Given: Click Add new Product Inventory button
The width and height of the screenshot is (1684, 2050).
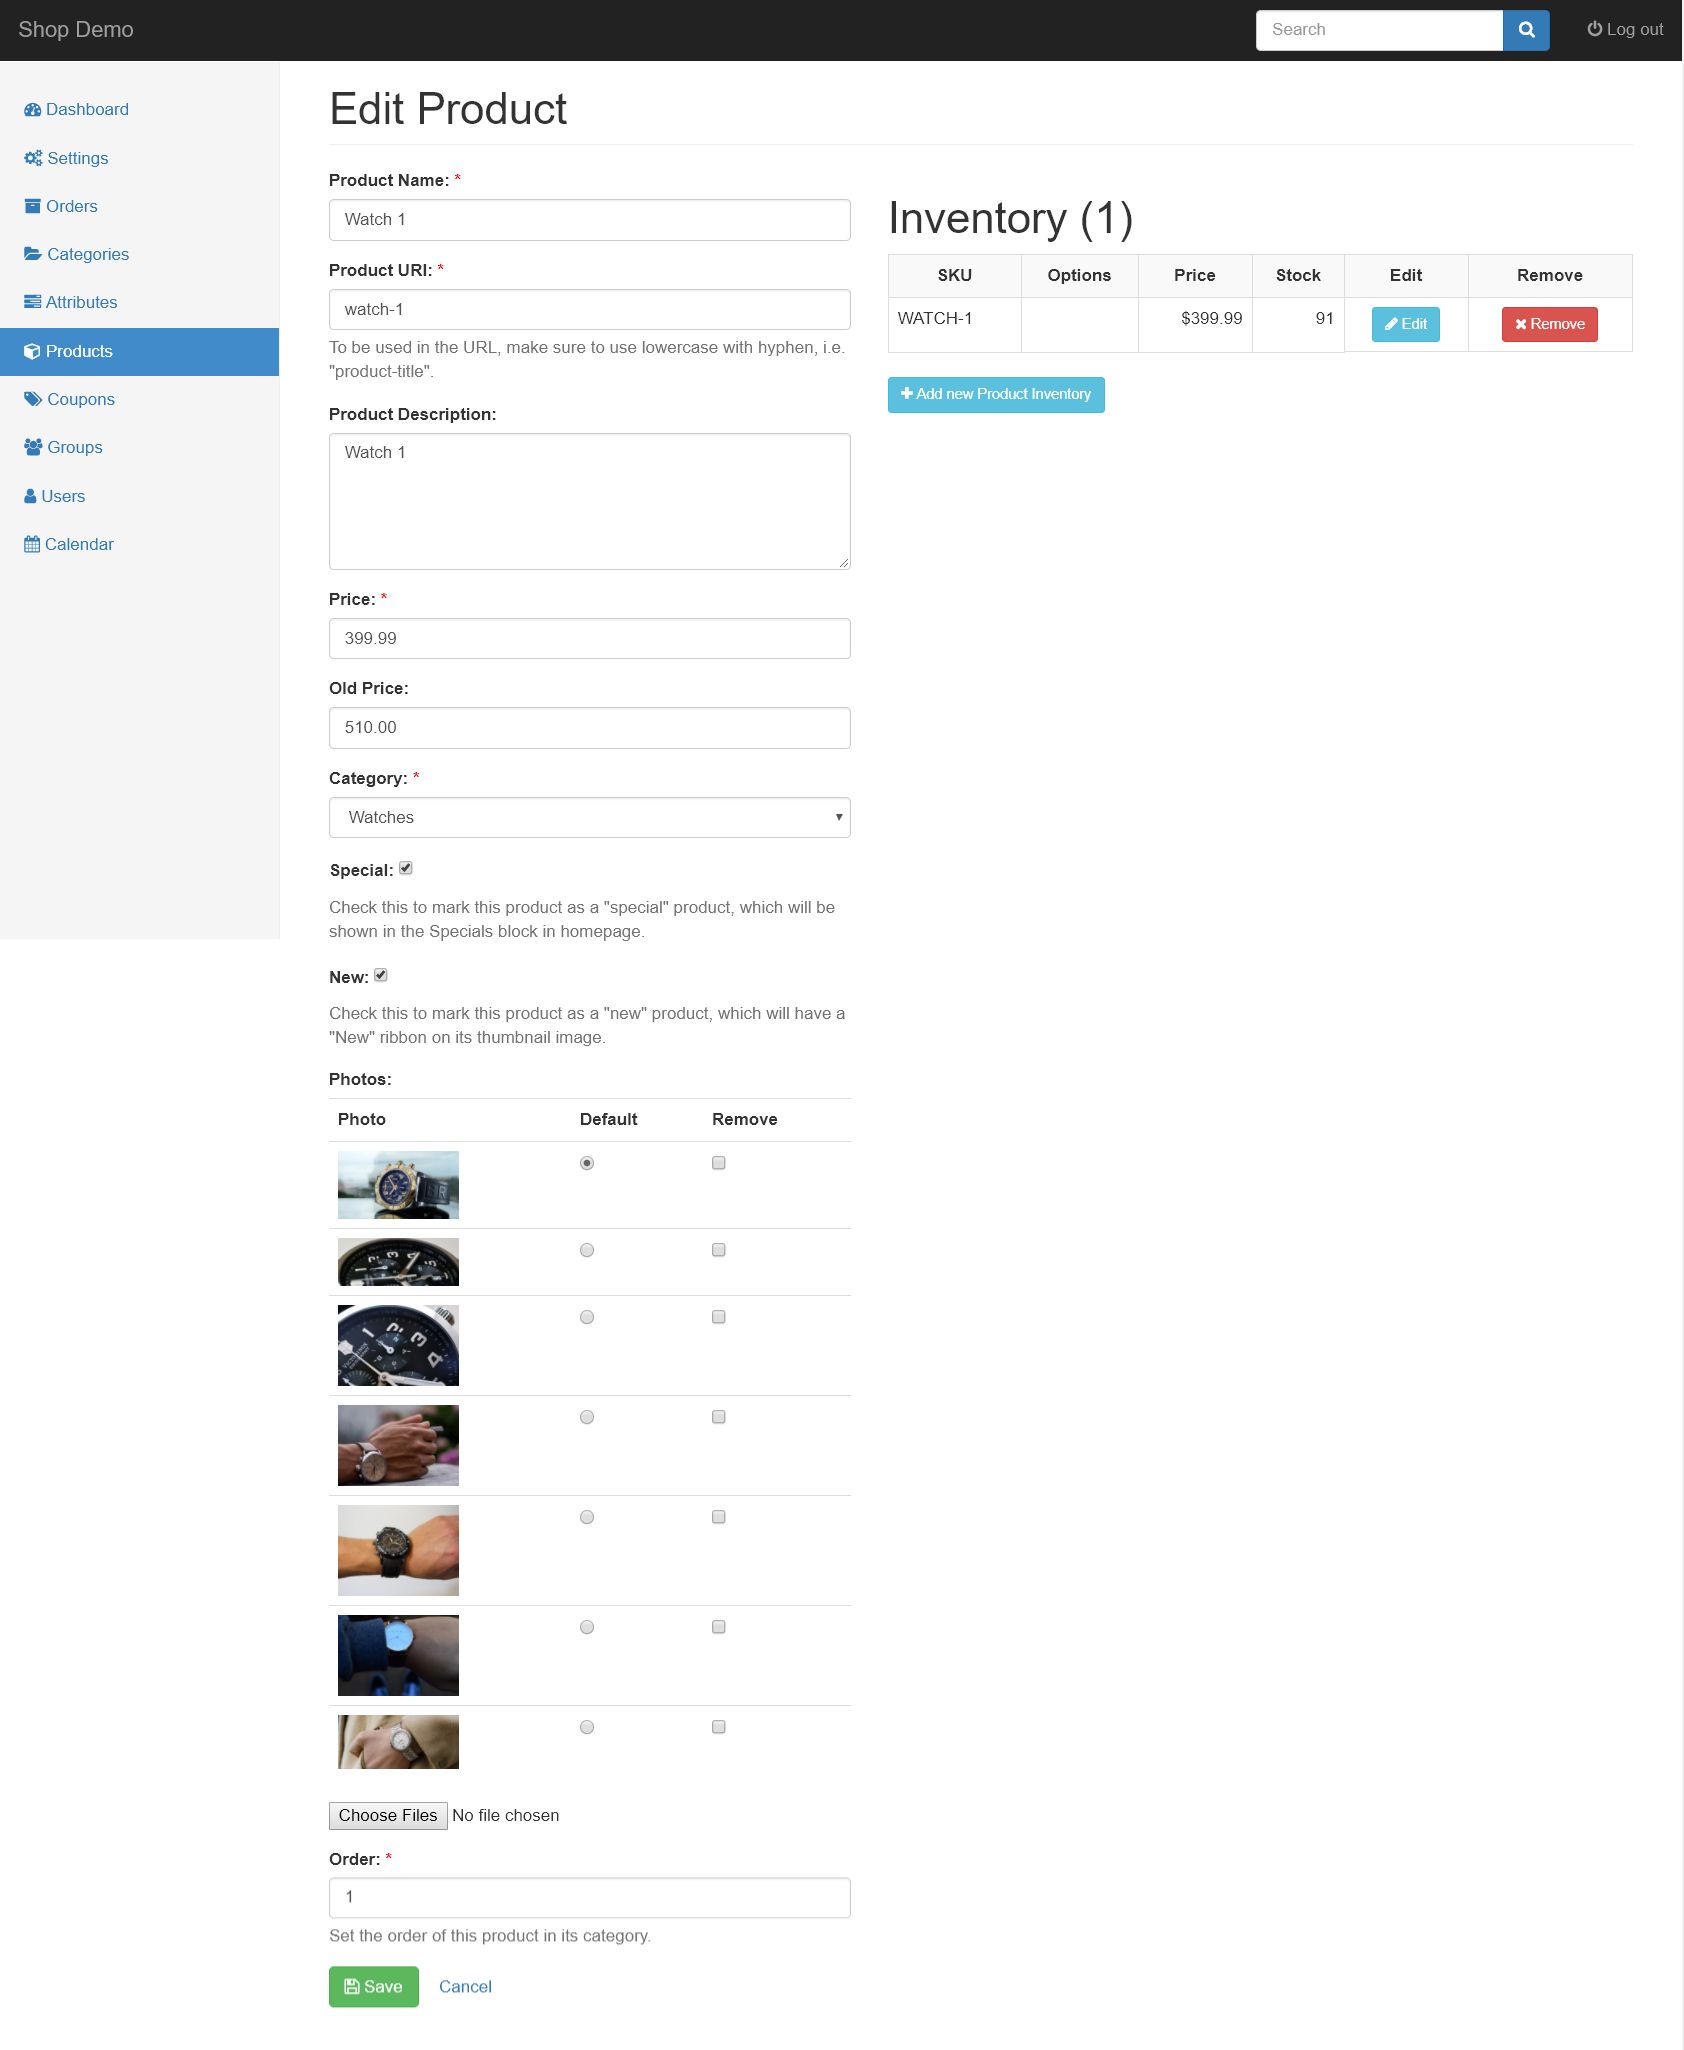Looking at the screenshot, I should pos(996,394).
